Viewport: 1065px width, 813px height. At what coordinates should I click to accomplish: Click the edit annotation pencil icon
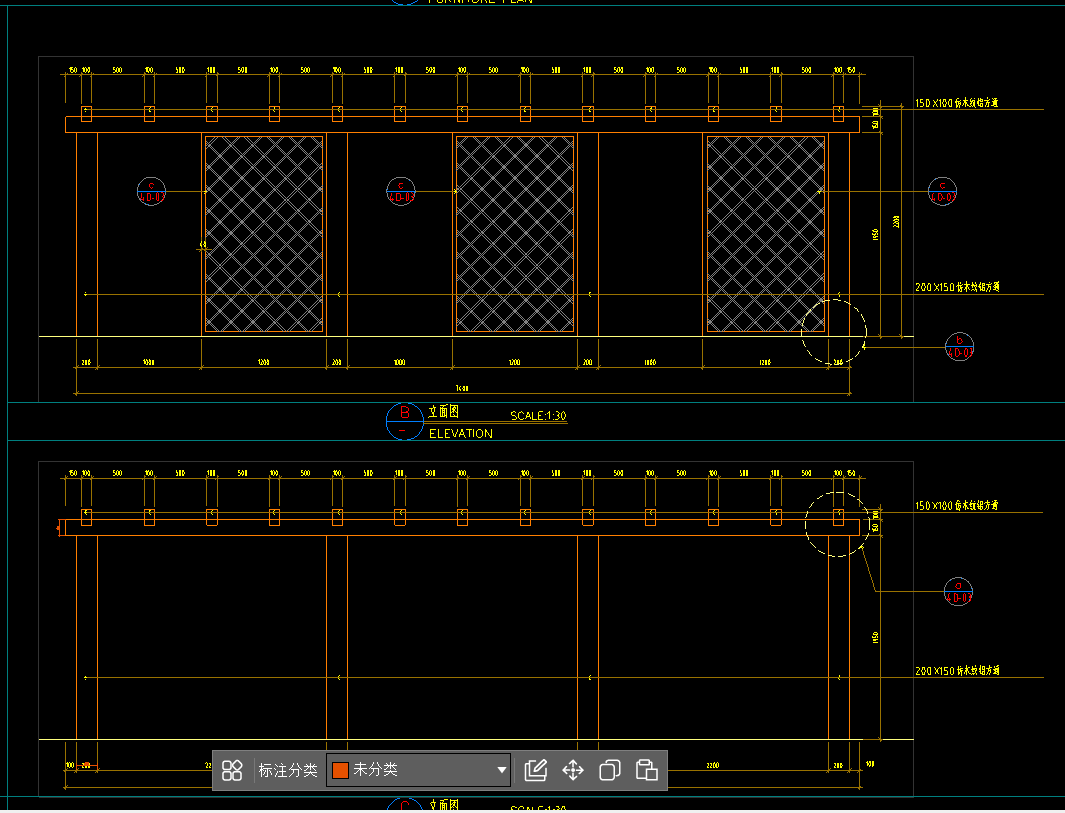pyautogui.click(x=536, y=770)
